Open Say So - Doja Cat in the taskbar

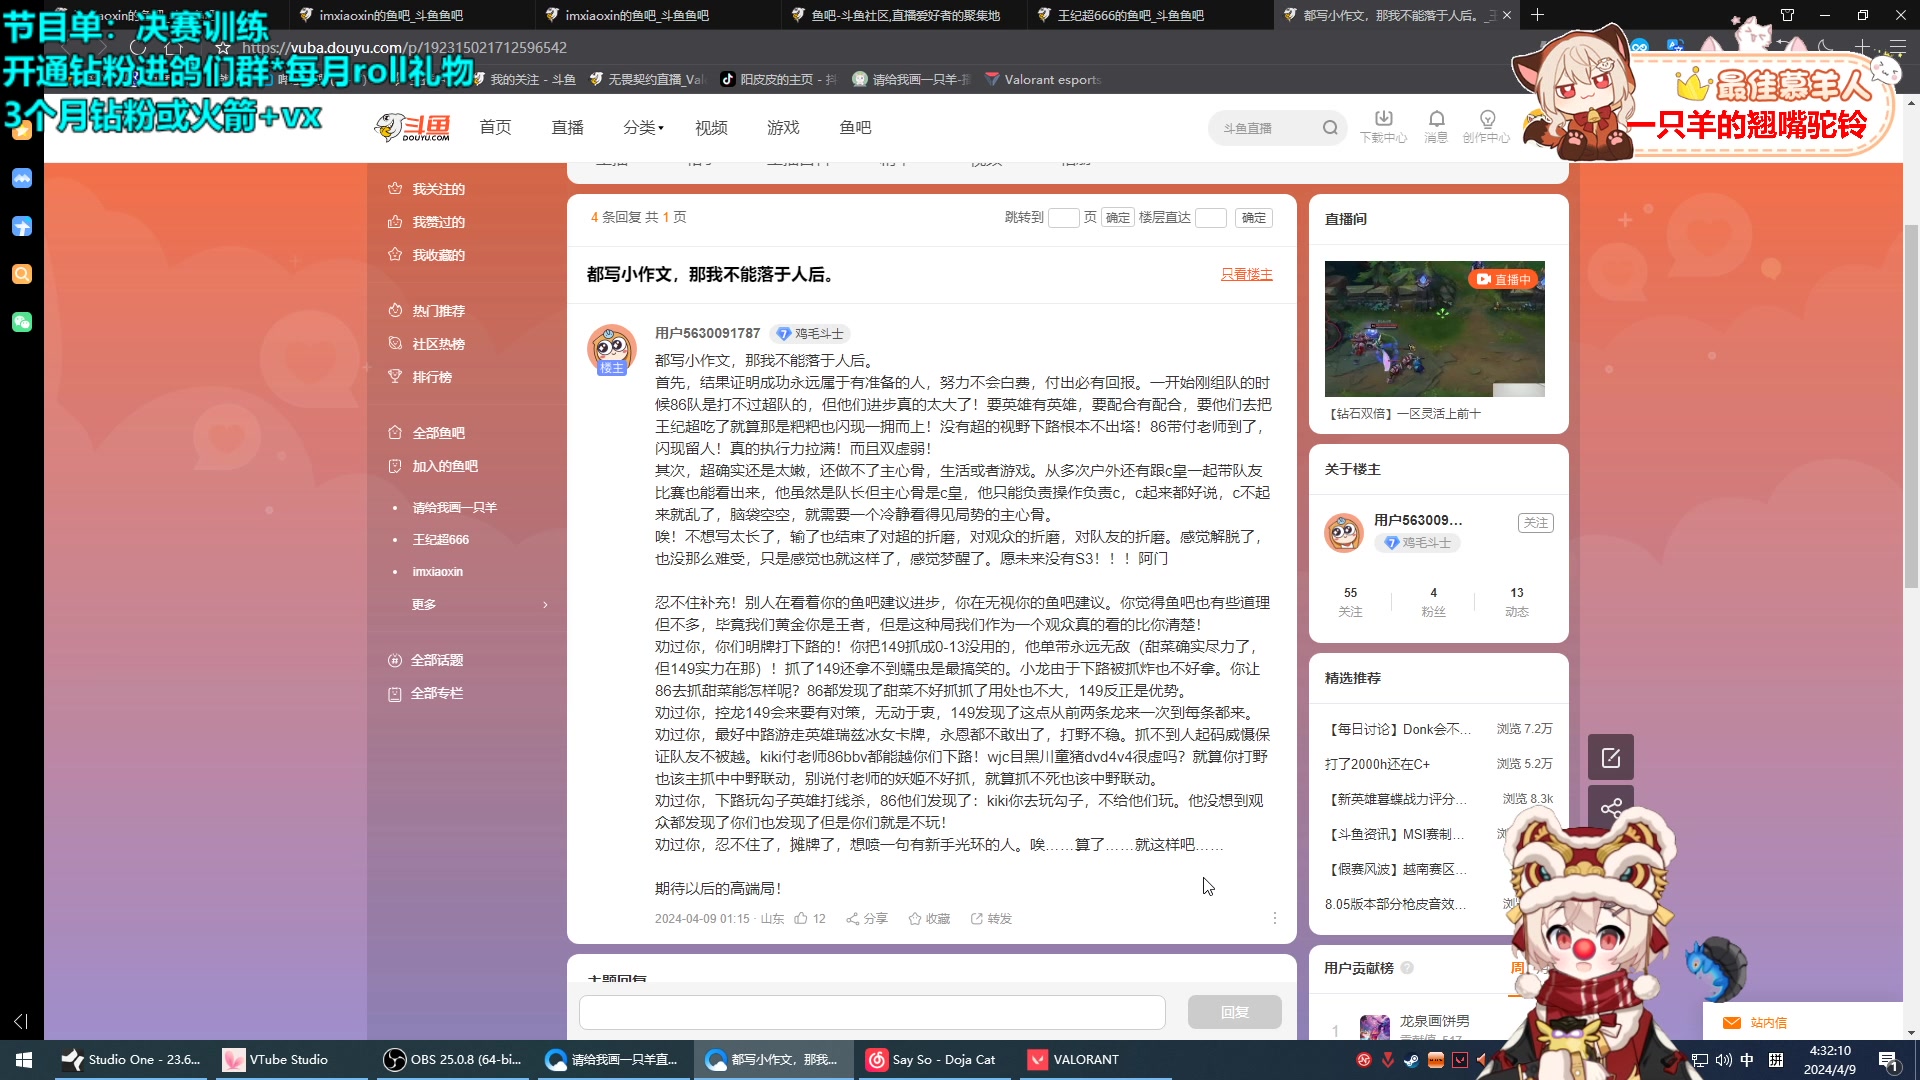click(x=932, y=1059)
